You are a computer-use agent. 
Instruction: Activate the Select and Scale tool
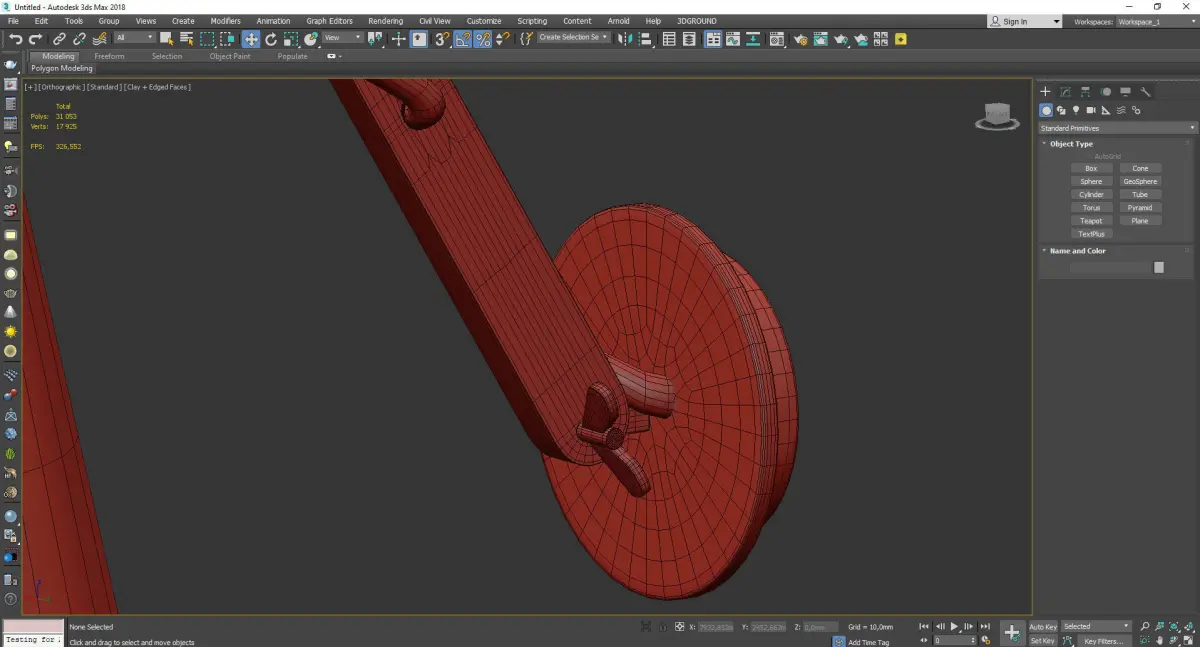point(291,39)
